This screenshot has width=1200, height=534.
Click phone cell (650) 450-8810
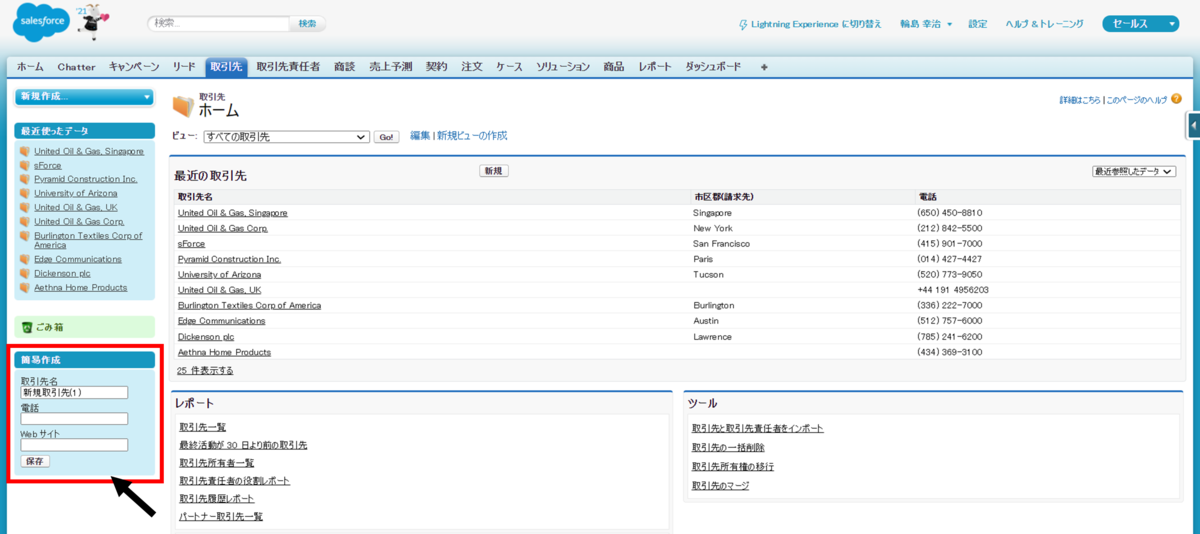950,213
